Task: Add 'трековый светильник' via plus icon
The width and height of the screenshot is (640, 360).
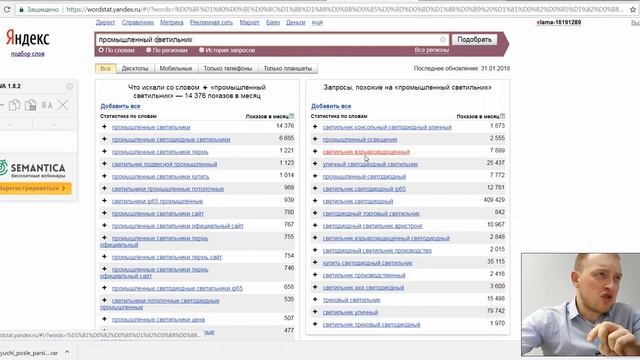Action: click(x=315, y=300)
